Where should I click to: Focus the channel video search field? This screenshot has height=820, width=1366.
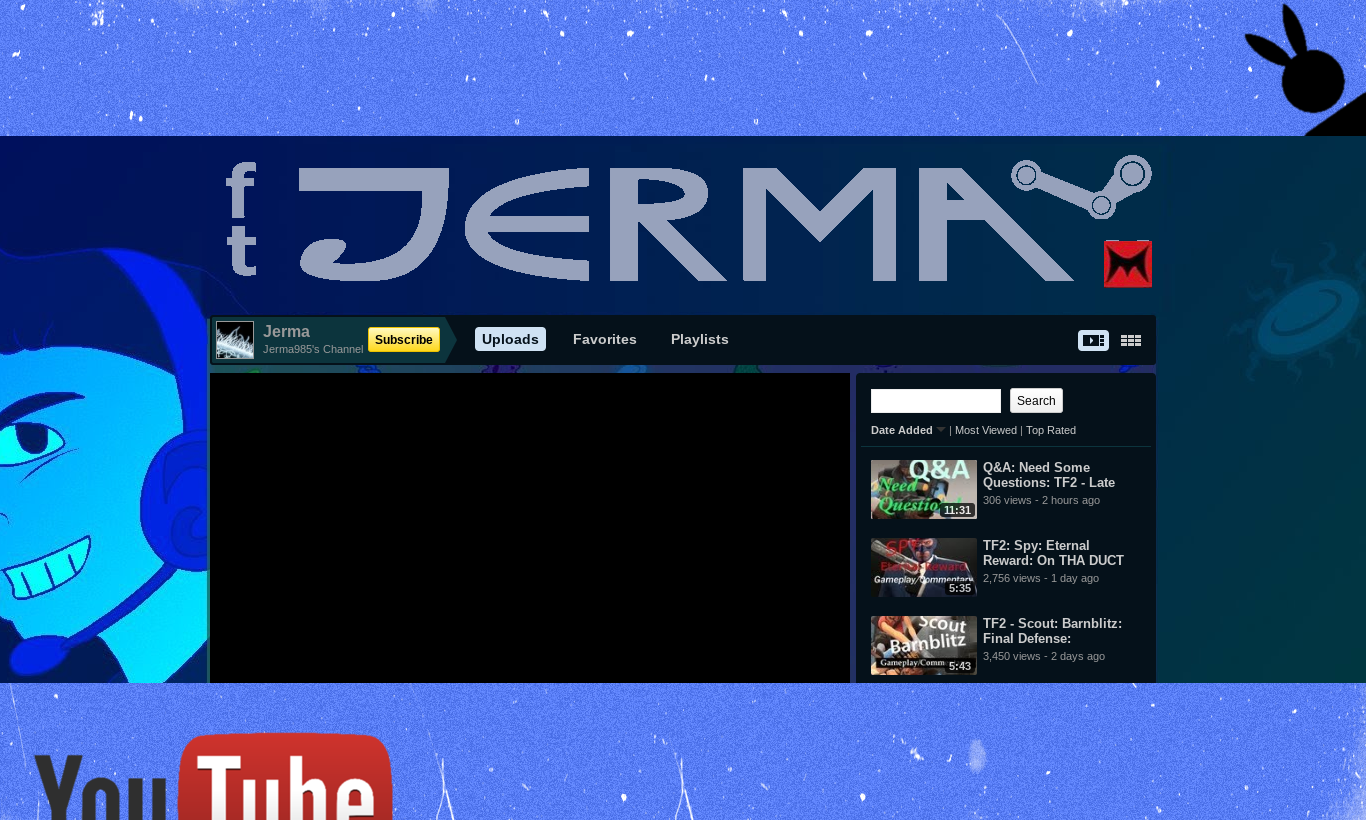pyautogui.click(x=936, y=401)
